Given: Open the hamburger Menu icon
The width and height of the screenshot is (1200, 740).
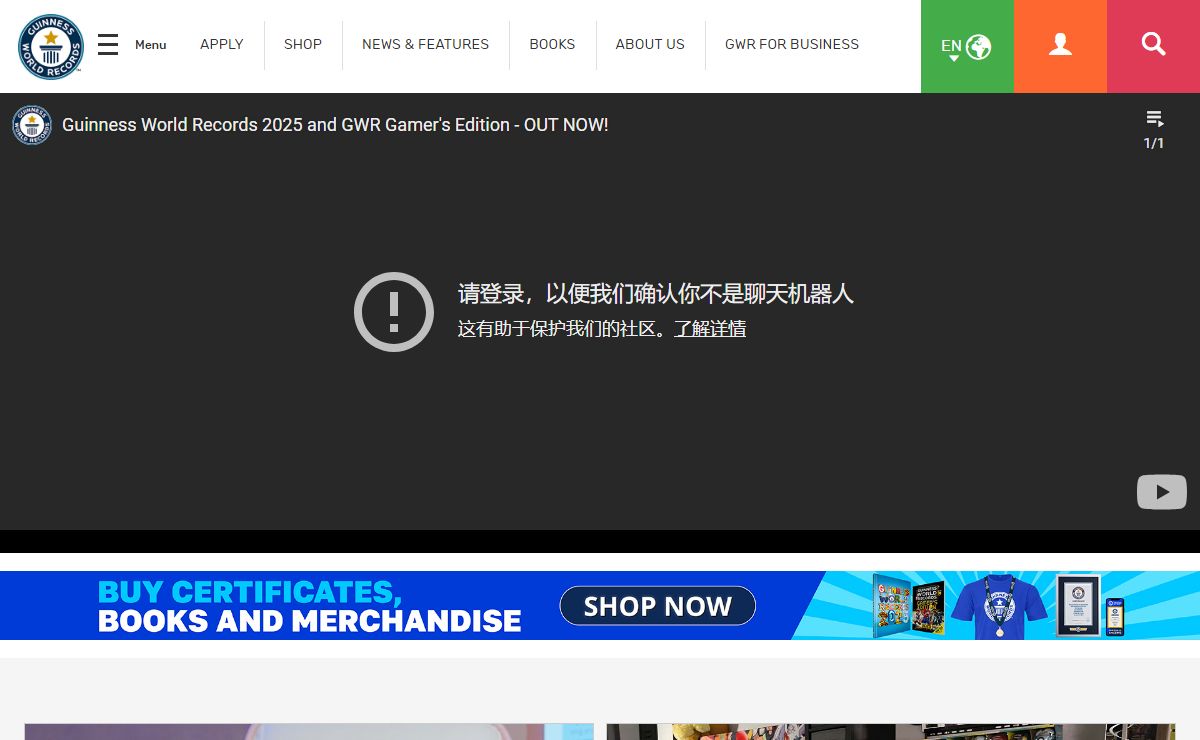Looking at the screenshot, I should [108, 45].
